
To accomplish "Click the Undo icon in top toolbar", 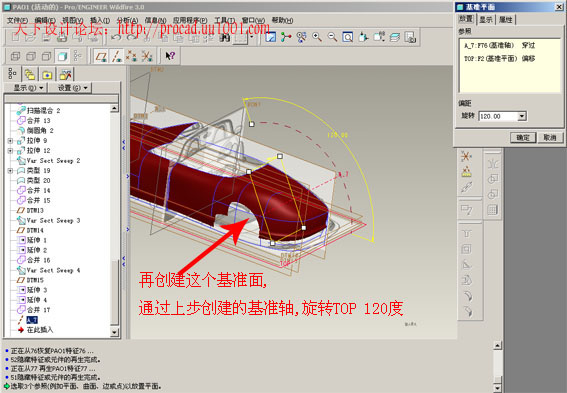I will 116,37.
